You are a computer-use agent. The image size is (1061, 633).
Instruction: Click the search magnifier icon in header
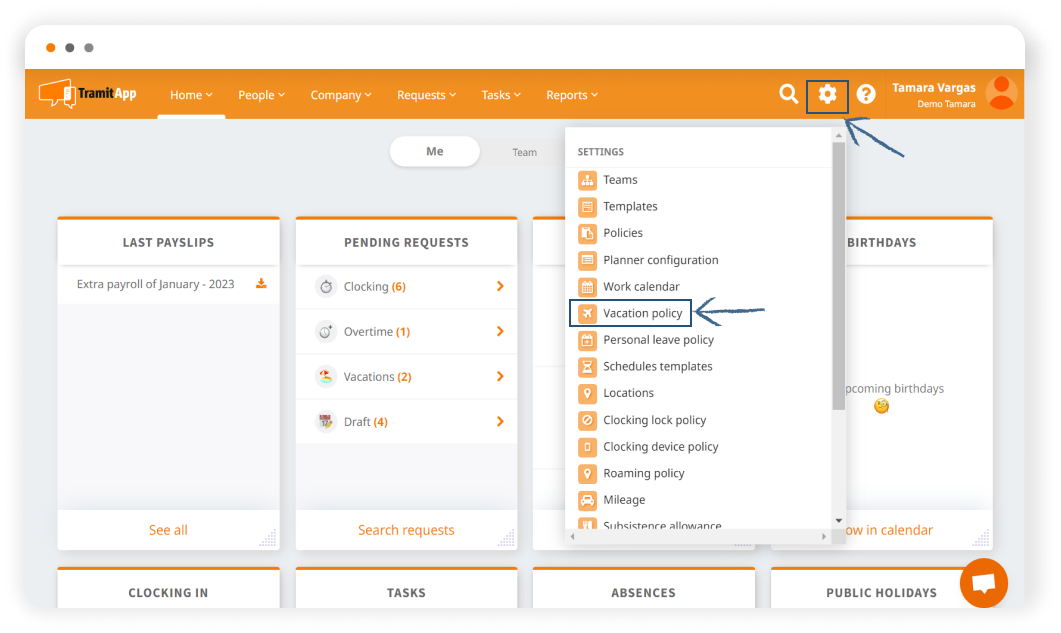coord(789,94)
